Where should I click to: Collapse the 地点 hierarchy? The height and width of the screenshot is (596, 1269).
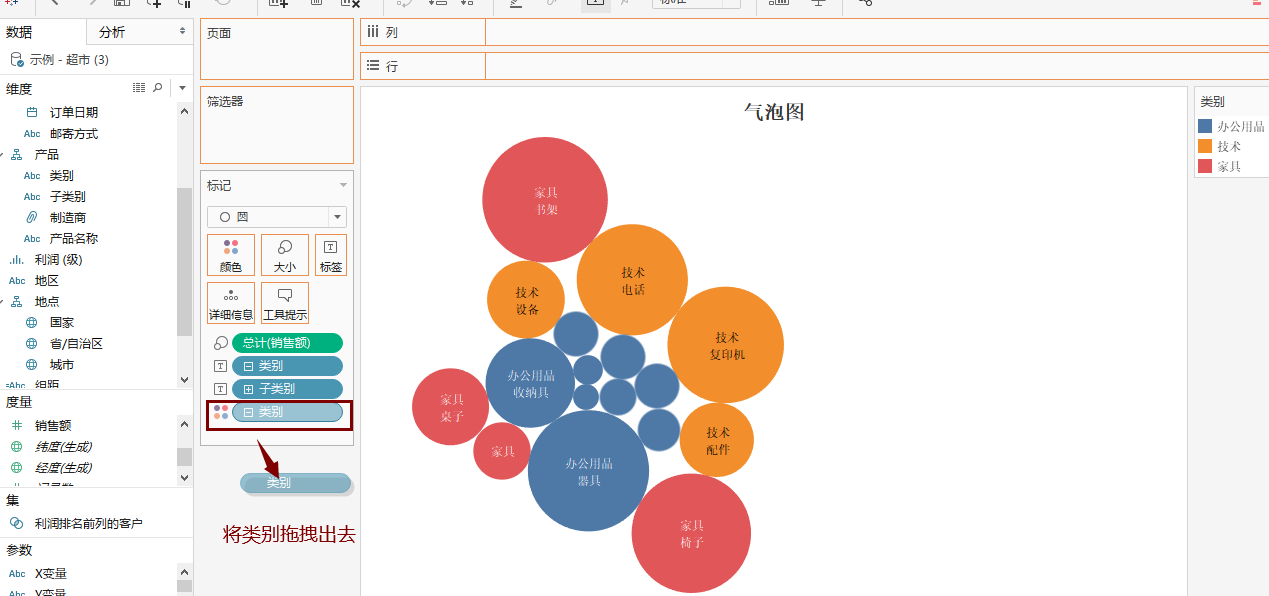pyautogui.click(x=4, y=302)
